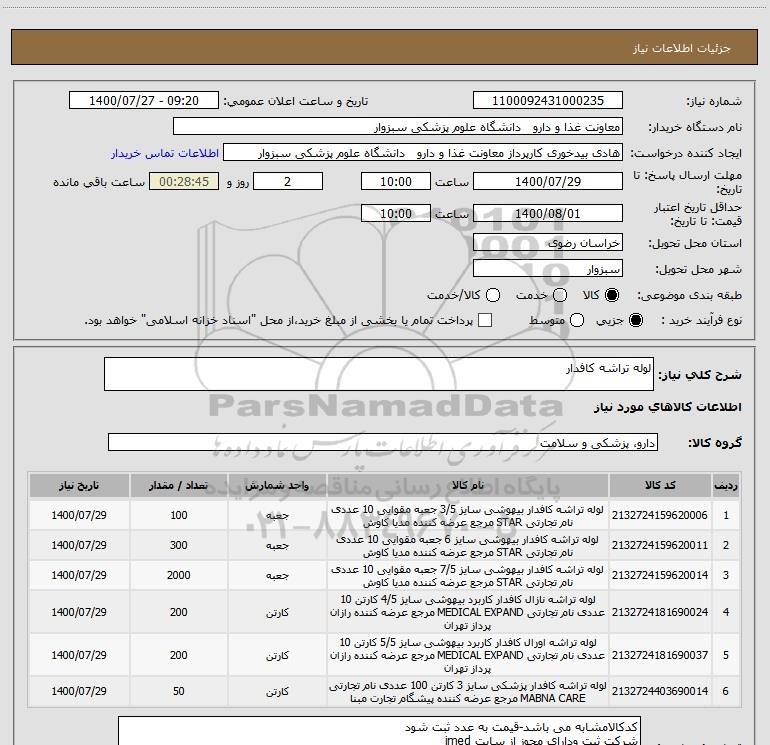Screen dimensions: 770x745
Task: Click product code 2132724159620011
Action: (x=660, y=545)
